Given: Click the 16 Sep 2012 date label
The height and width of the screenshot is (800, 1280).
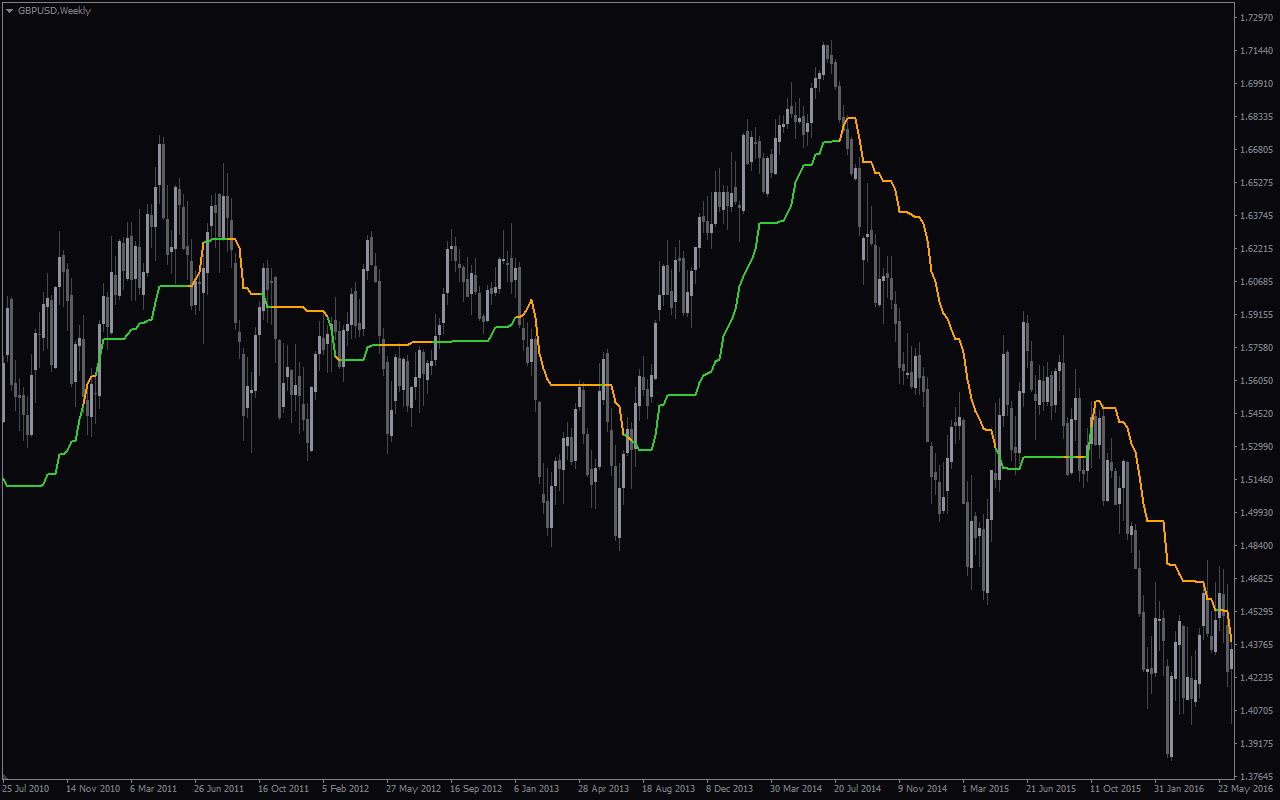Looking at the screenshot, I should 476,789.
